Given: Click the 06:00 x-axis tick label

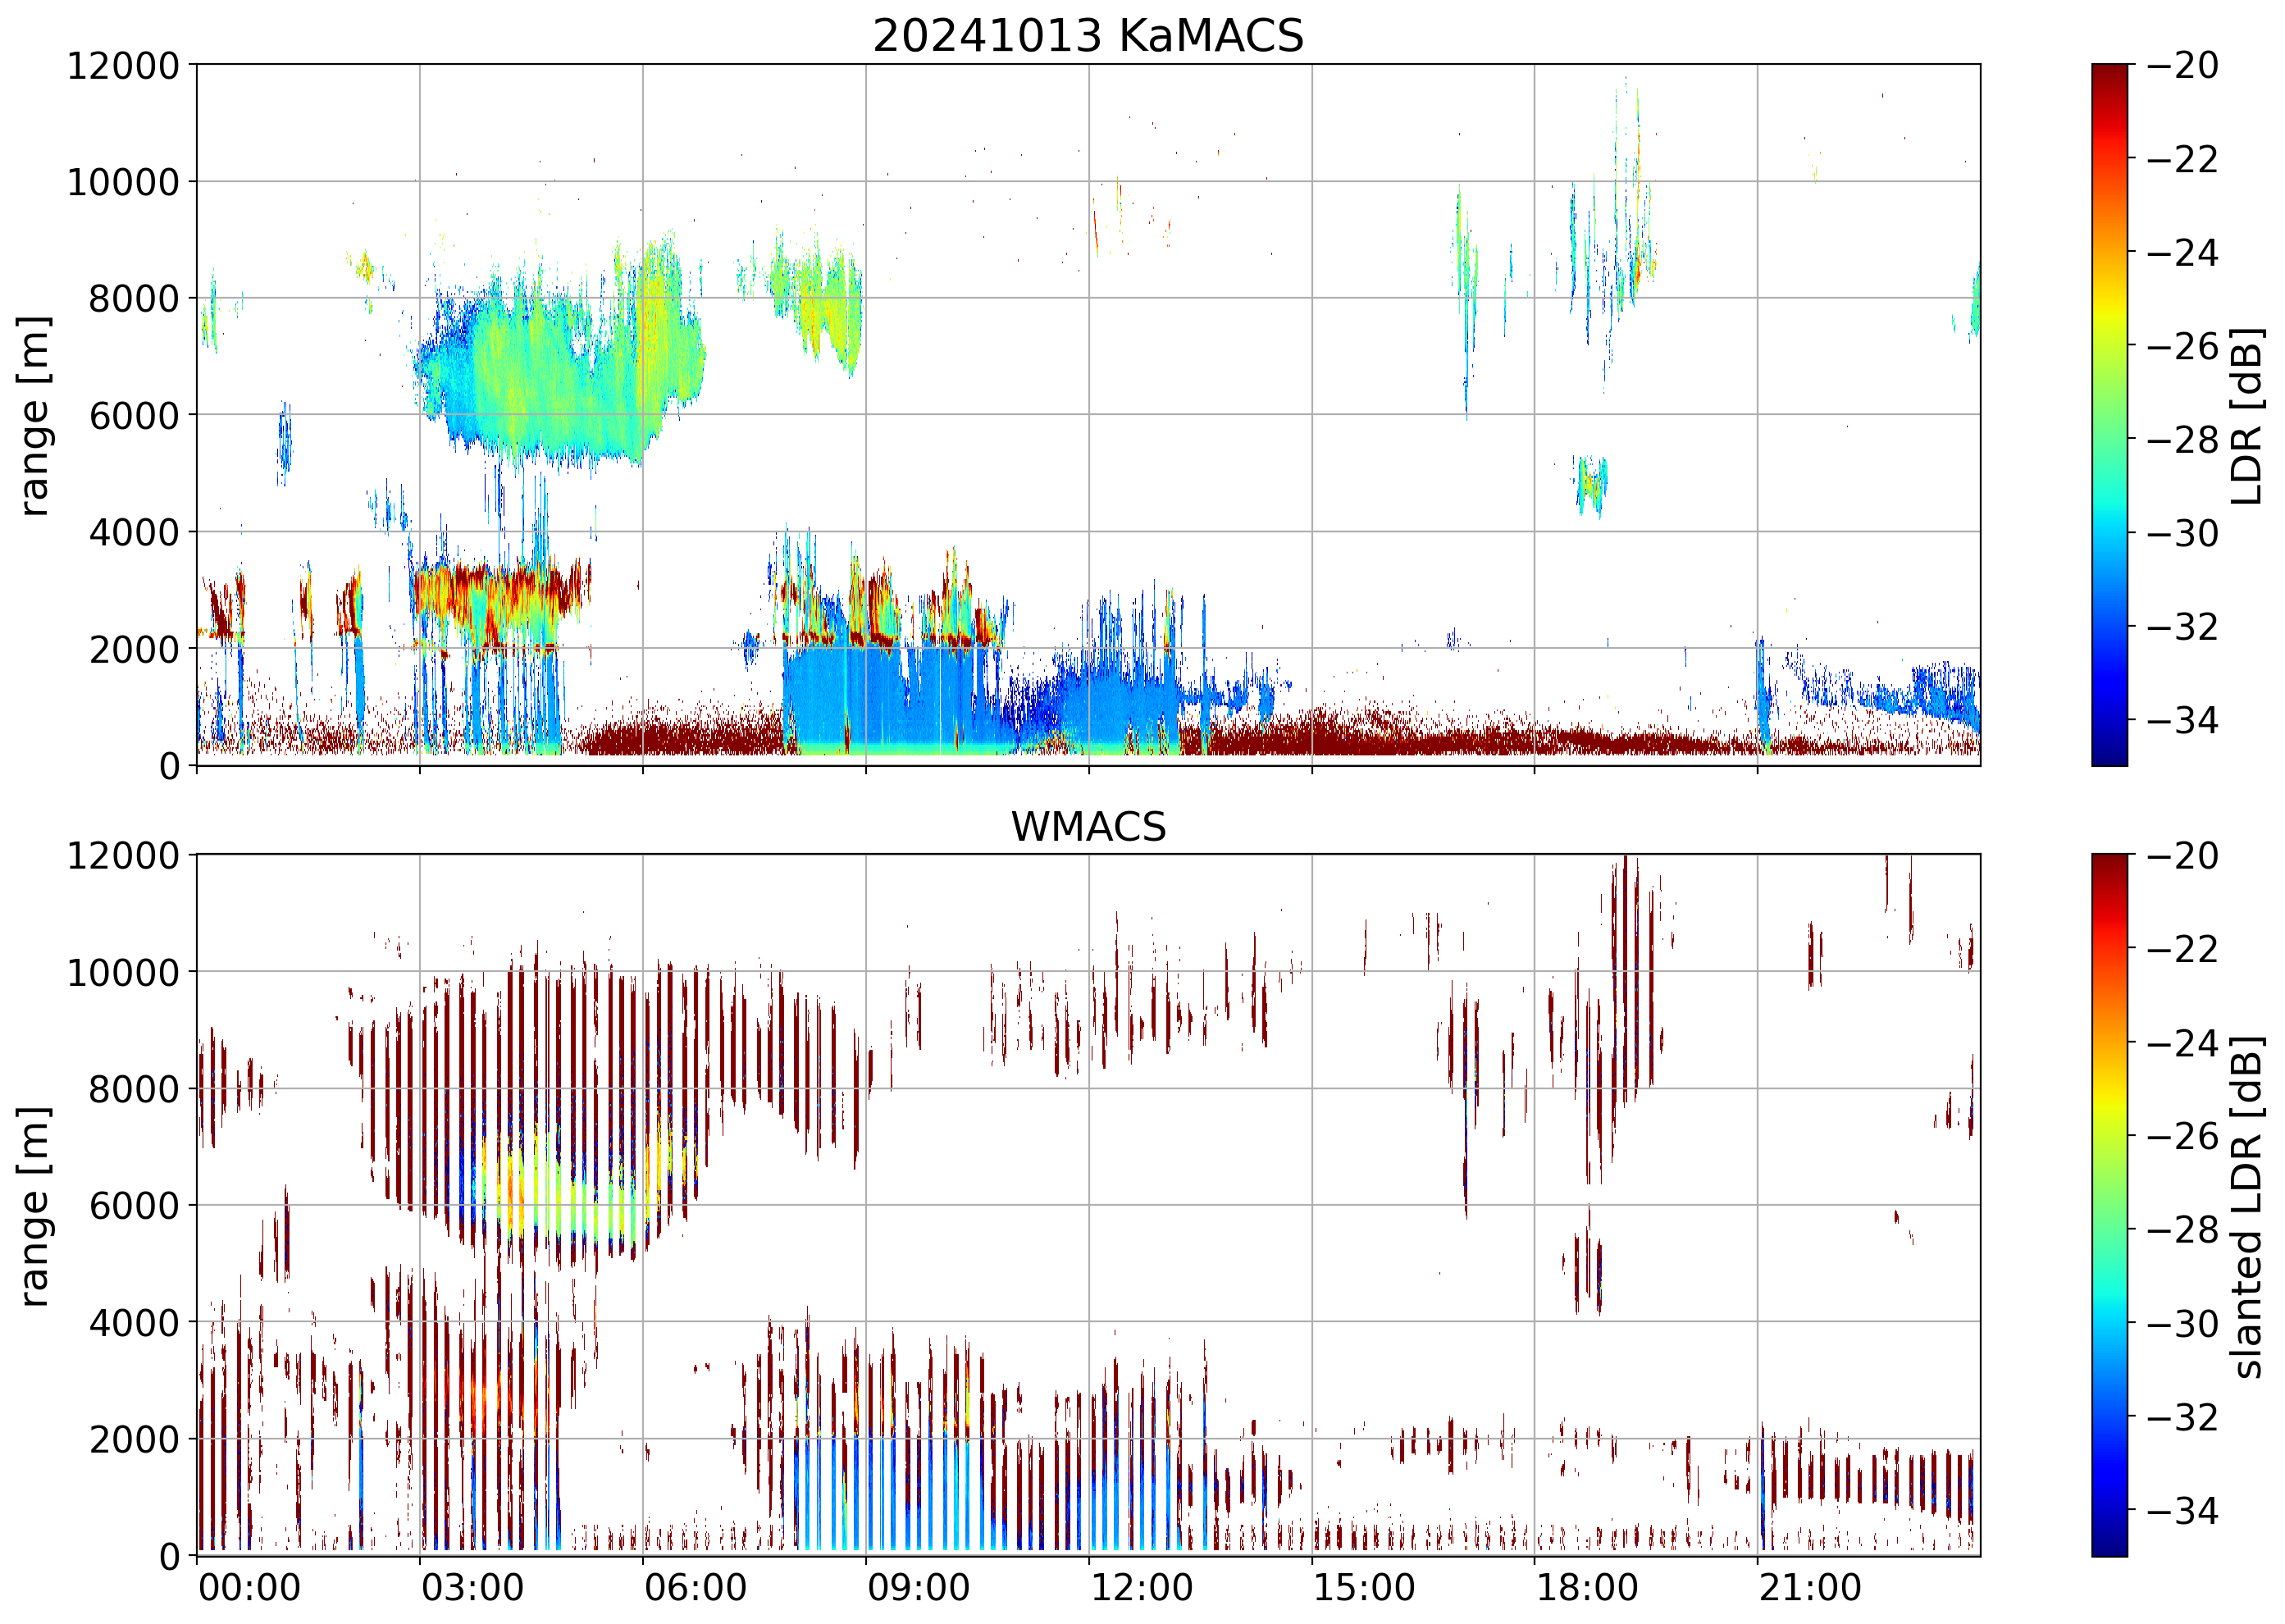Looking at the screenshot, I should (695, 1587).
